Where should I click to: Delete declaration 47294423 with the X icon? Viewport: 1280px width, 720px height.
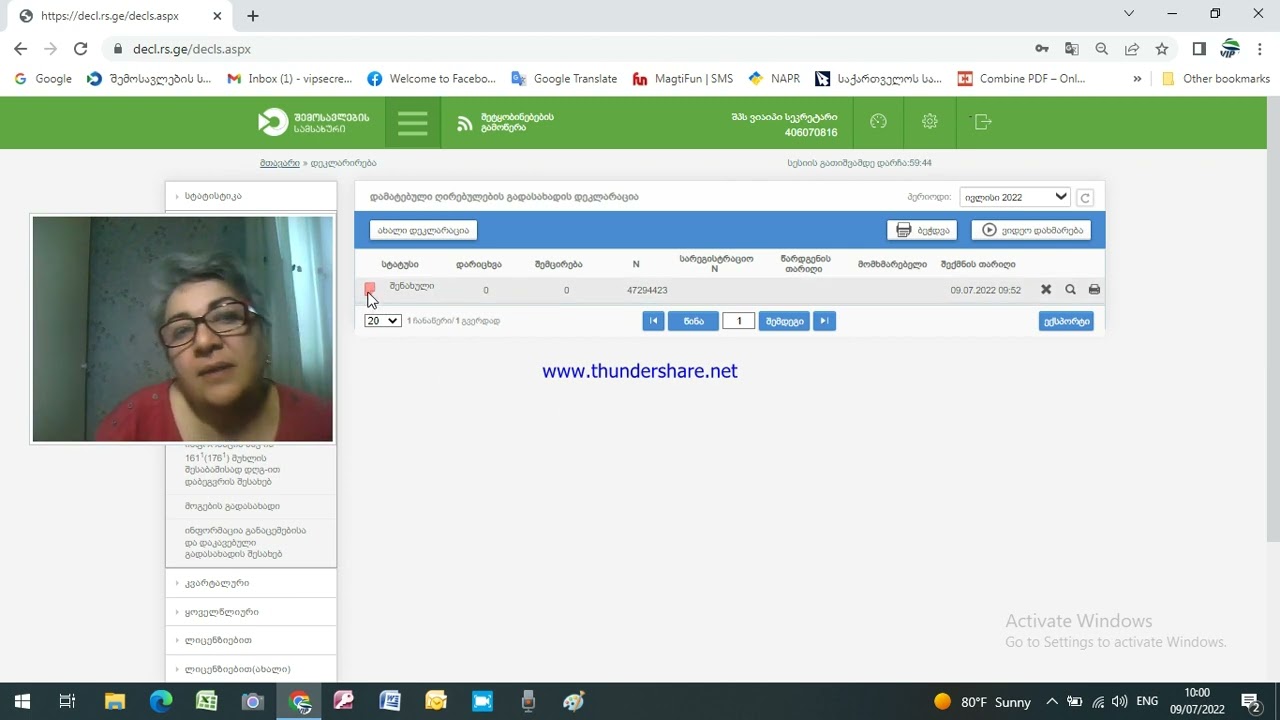click(1046, 290)
